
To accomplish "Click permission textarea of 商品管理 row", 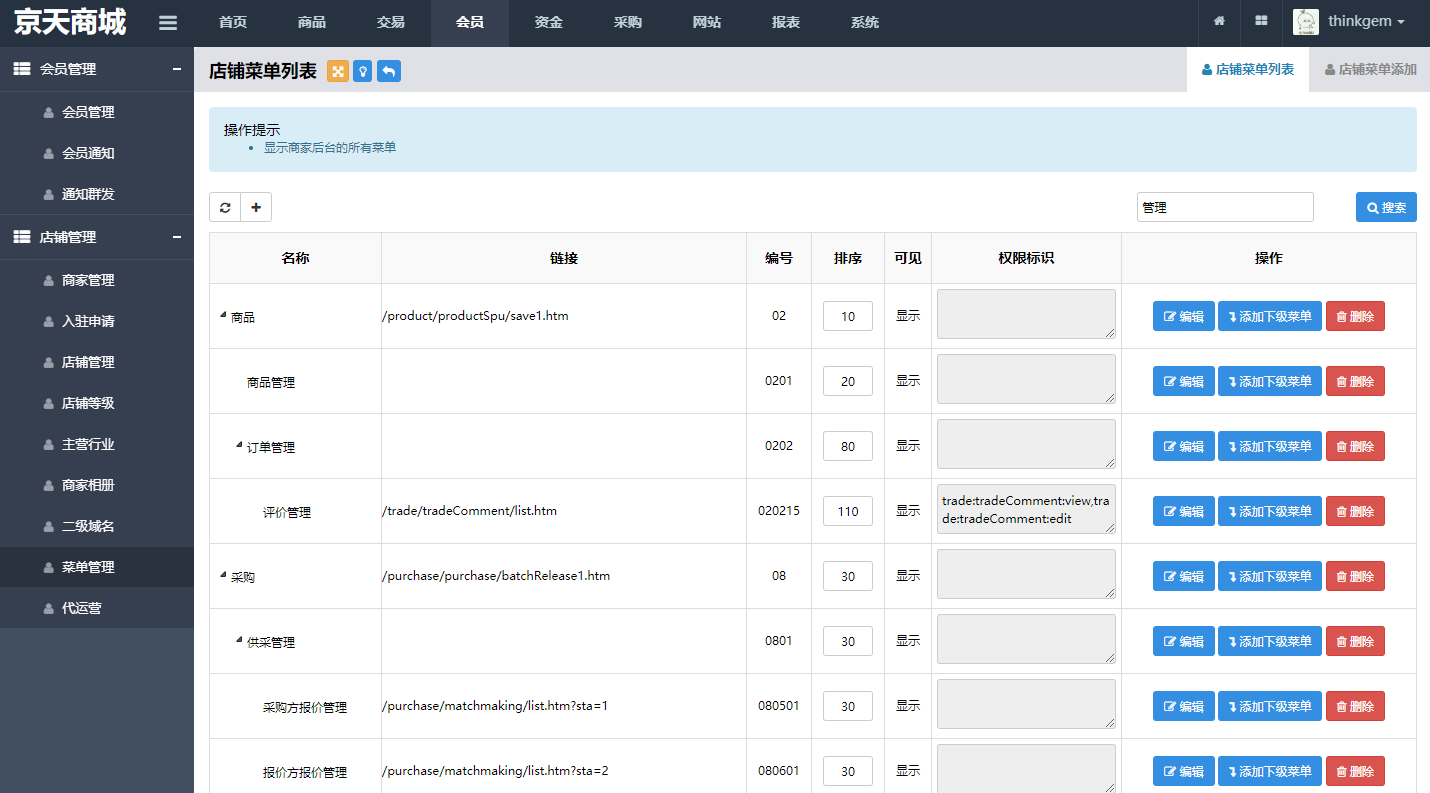I will 1026,379.
